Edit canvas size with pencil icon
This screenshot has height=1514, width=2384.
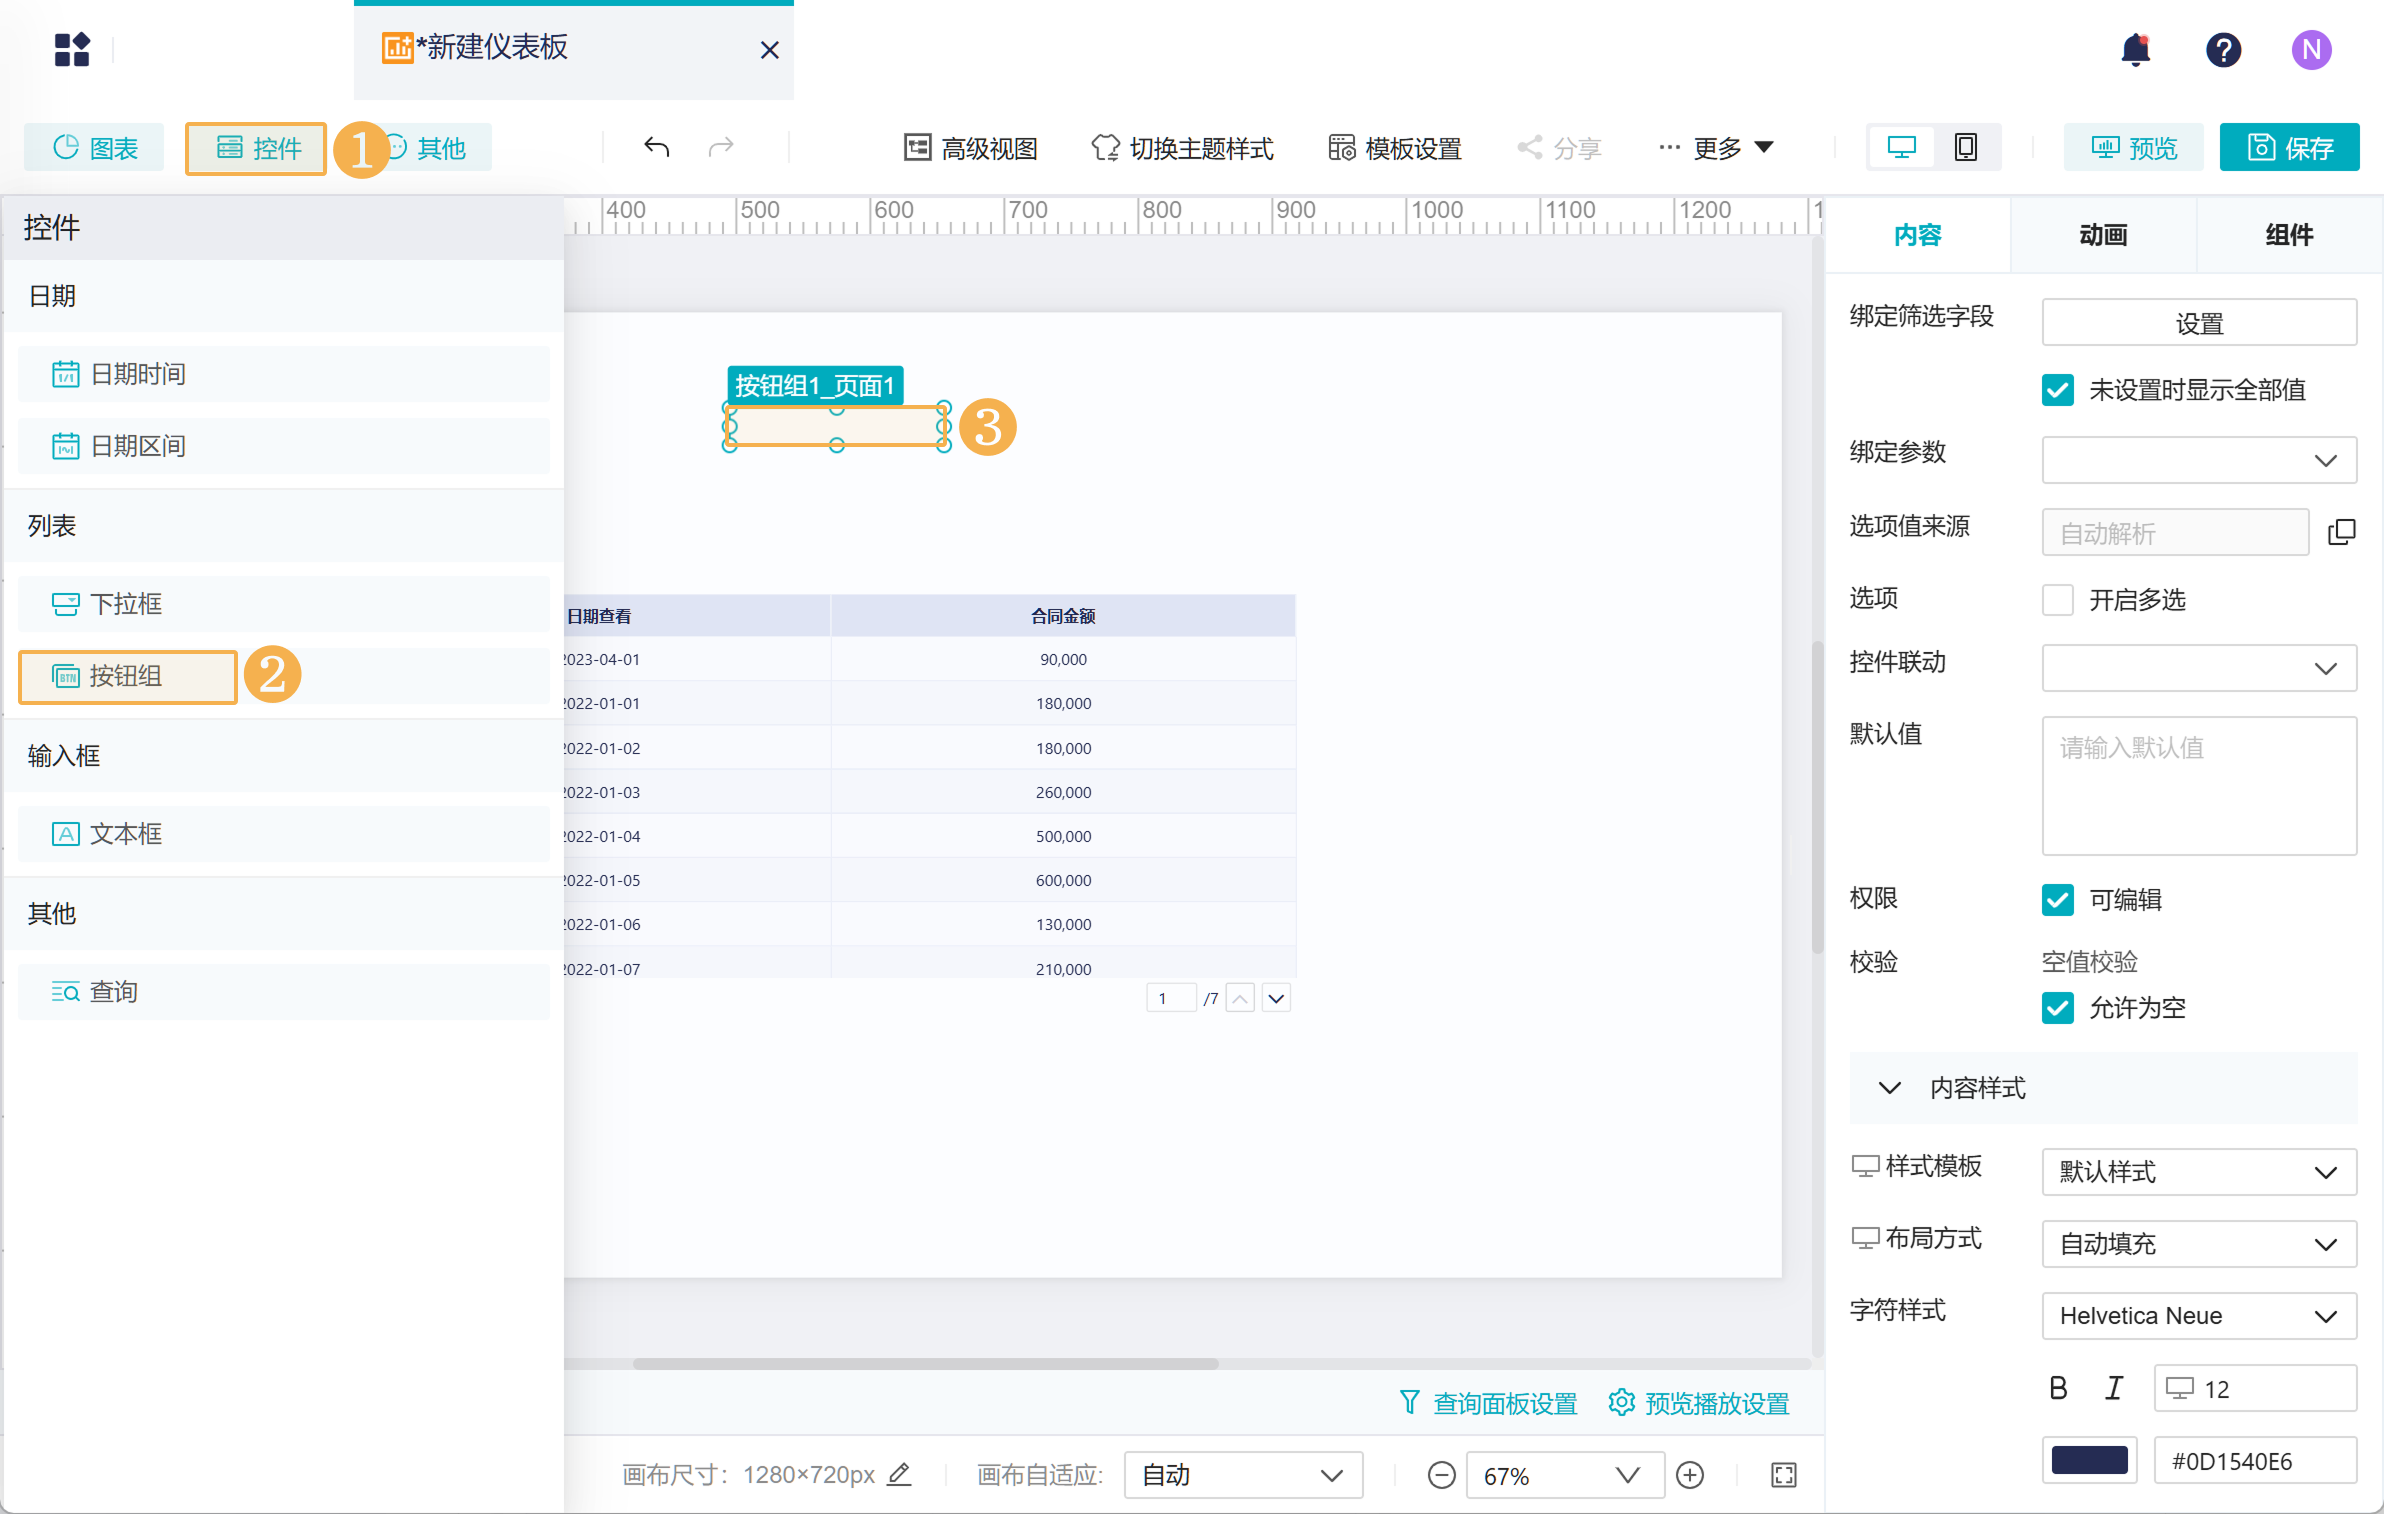[899, 1474]
